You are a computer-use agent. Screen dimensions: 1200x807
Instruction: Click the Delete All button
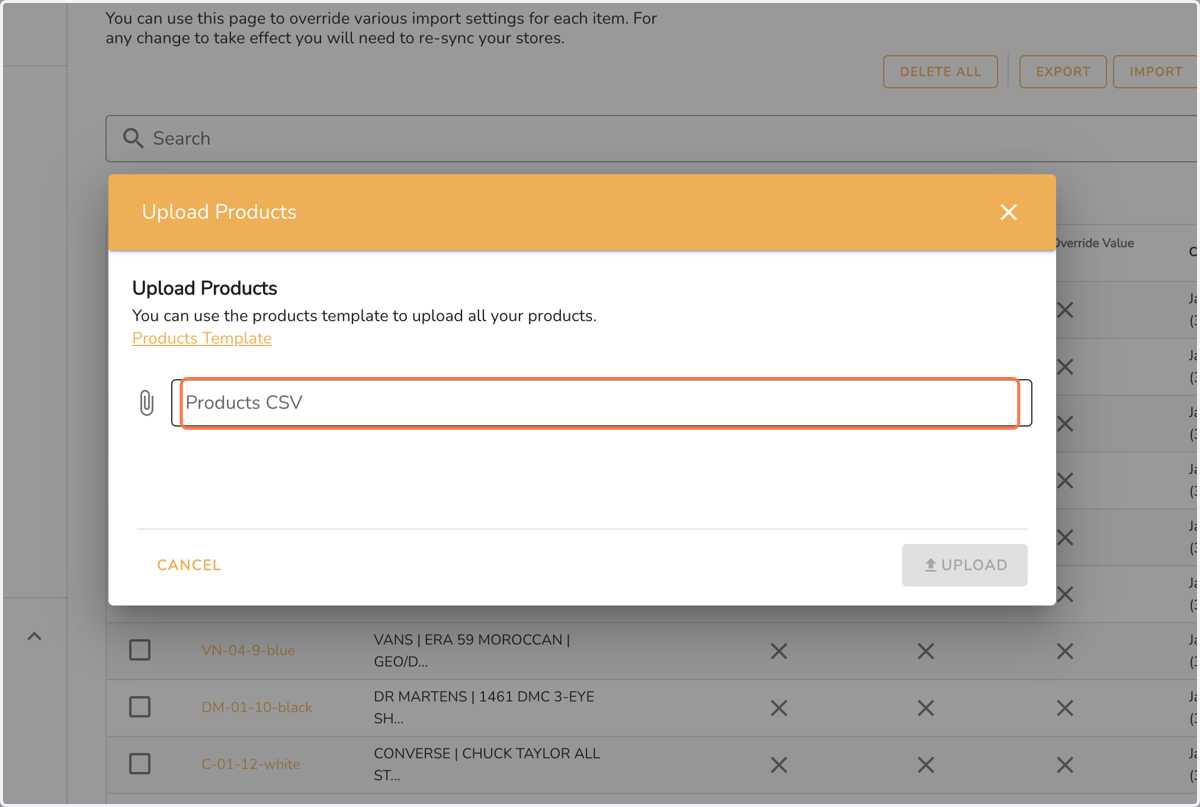[940, 72]
